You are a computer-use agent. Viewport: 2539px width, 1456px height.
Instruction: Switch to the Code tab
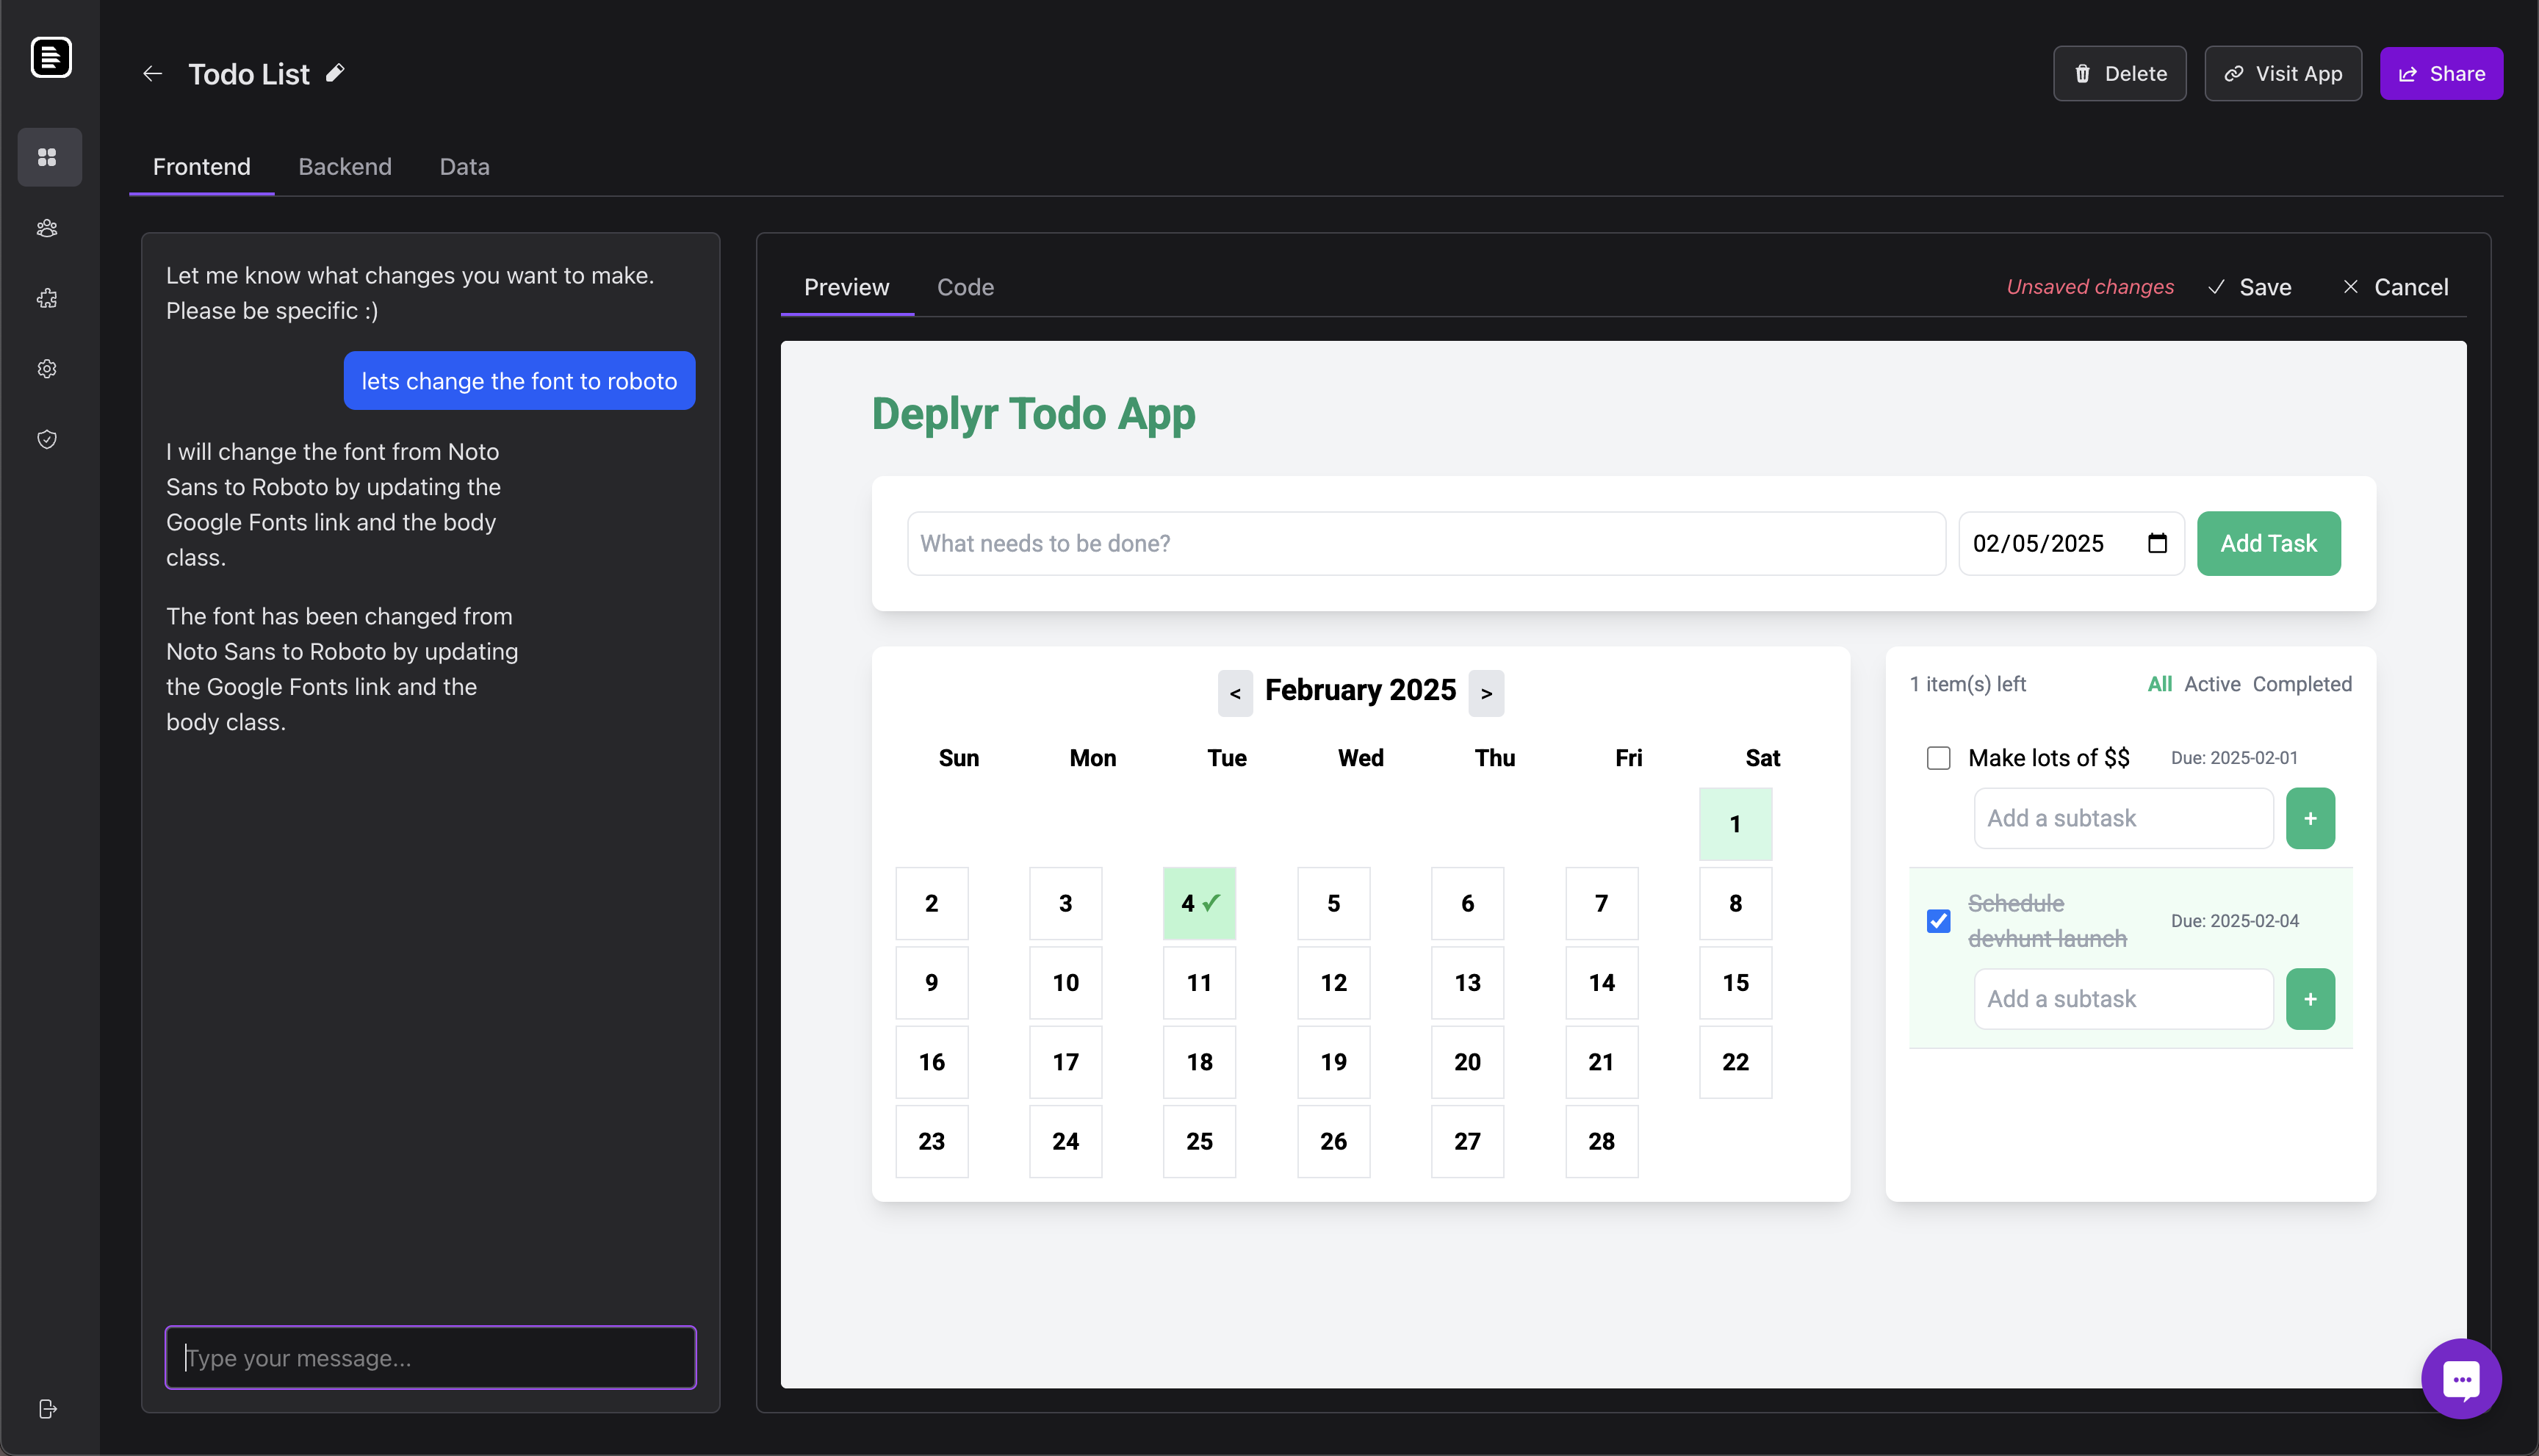pyautogui.click(x=965, y=287)
